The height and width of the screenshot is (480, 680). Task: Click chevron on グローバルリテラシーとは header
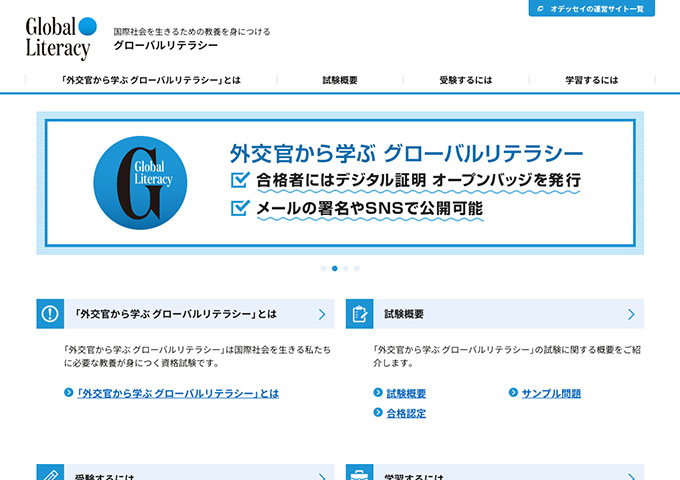click(322, 314)
